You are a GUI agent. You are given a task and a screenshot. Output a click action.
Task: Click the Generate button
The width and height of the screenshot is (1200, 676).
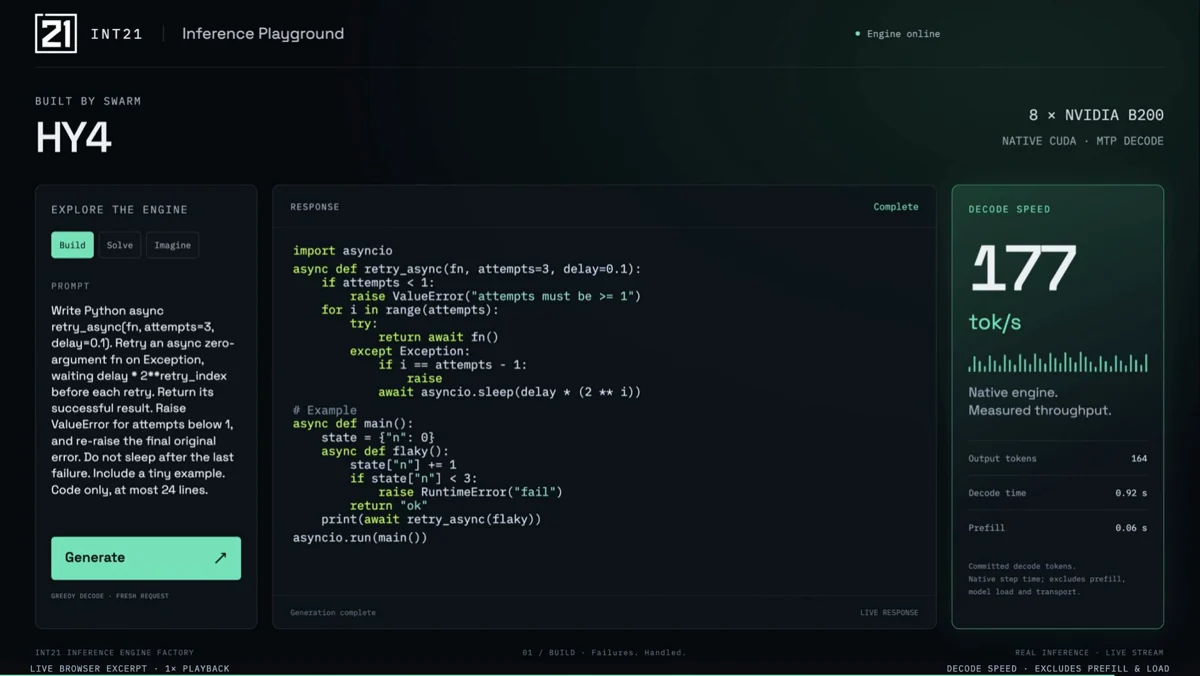pyautogui.click(x=146, y=558)
